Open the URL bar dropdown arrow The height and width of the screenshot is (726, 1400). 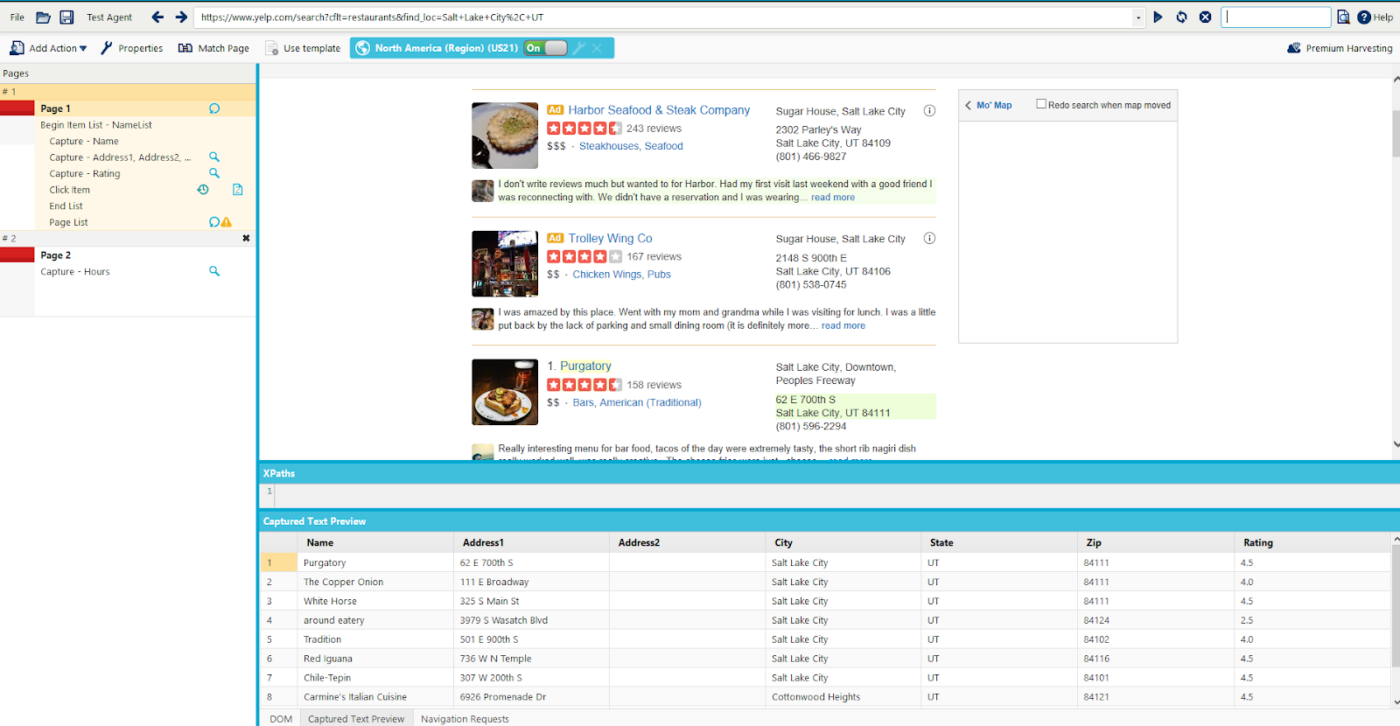tap(1138, 16)
